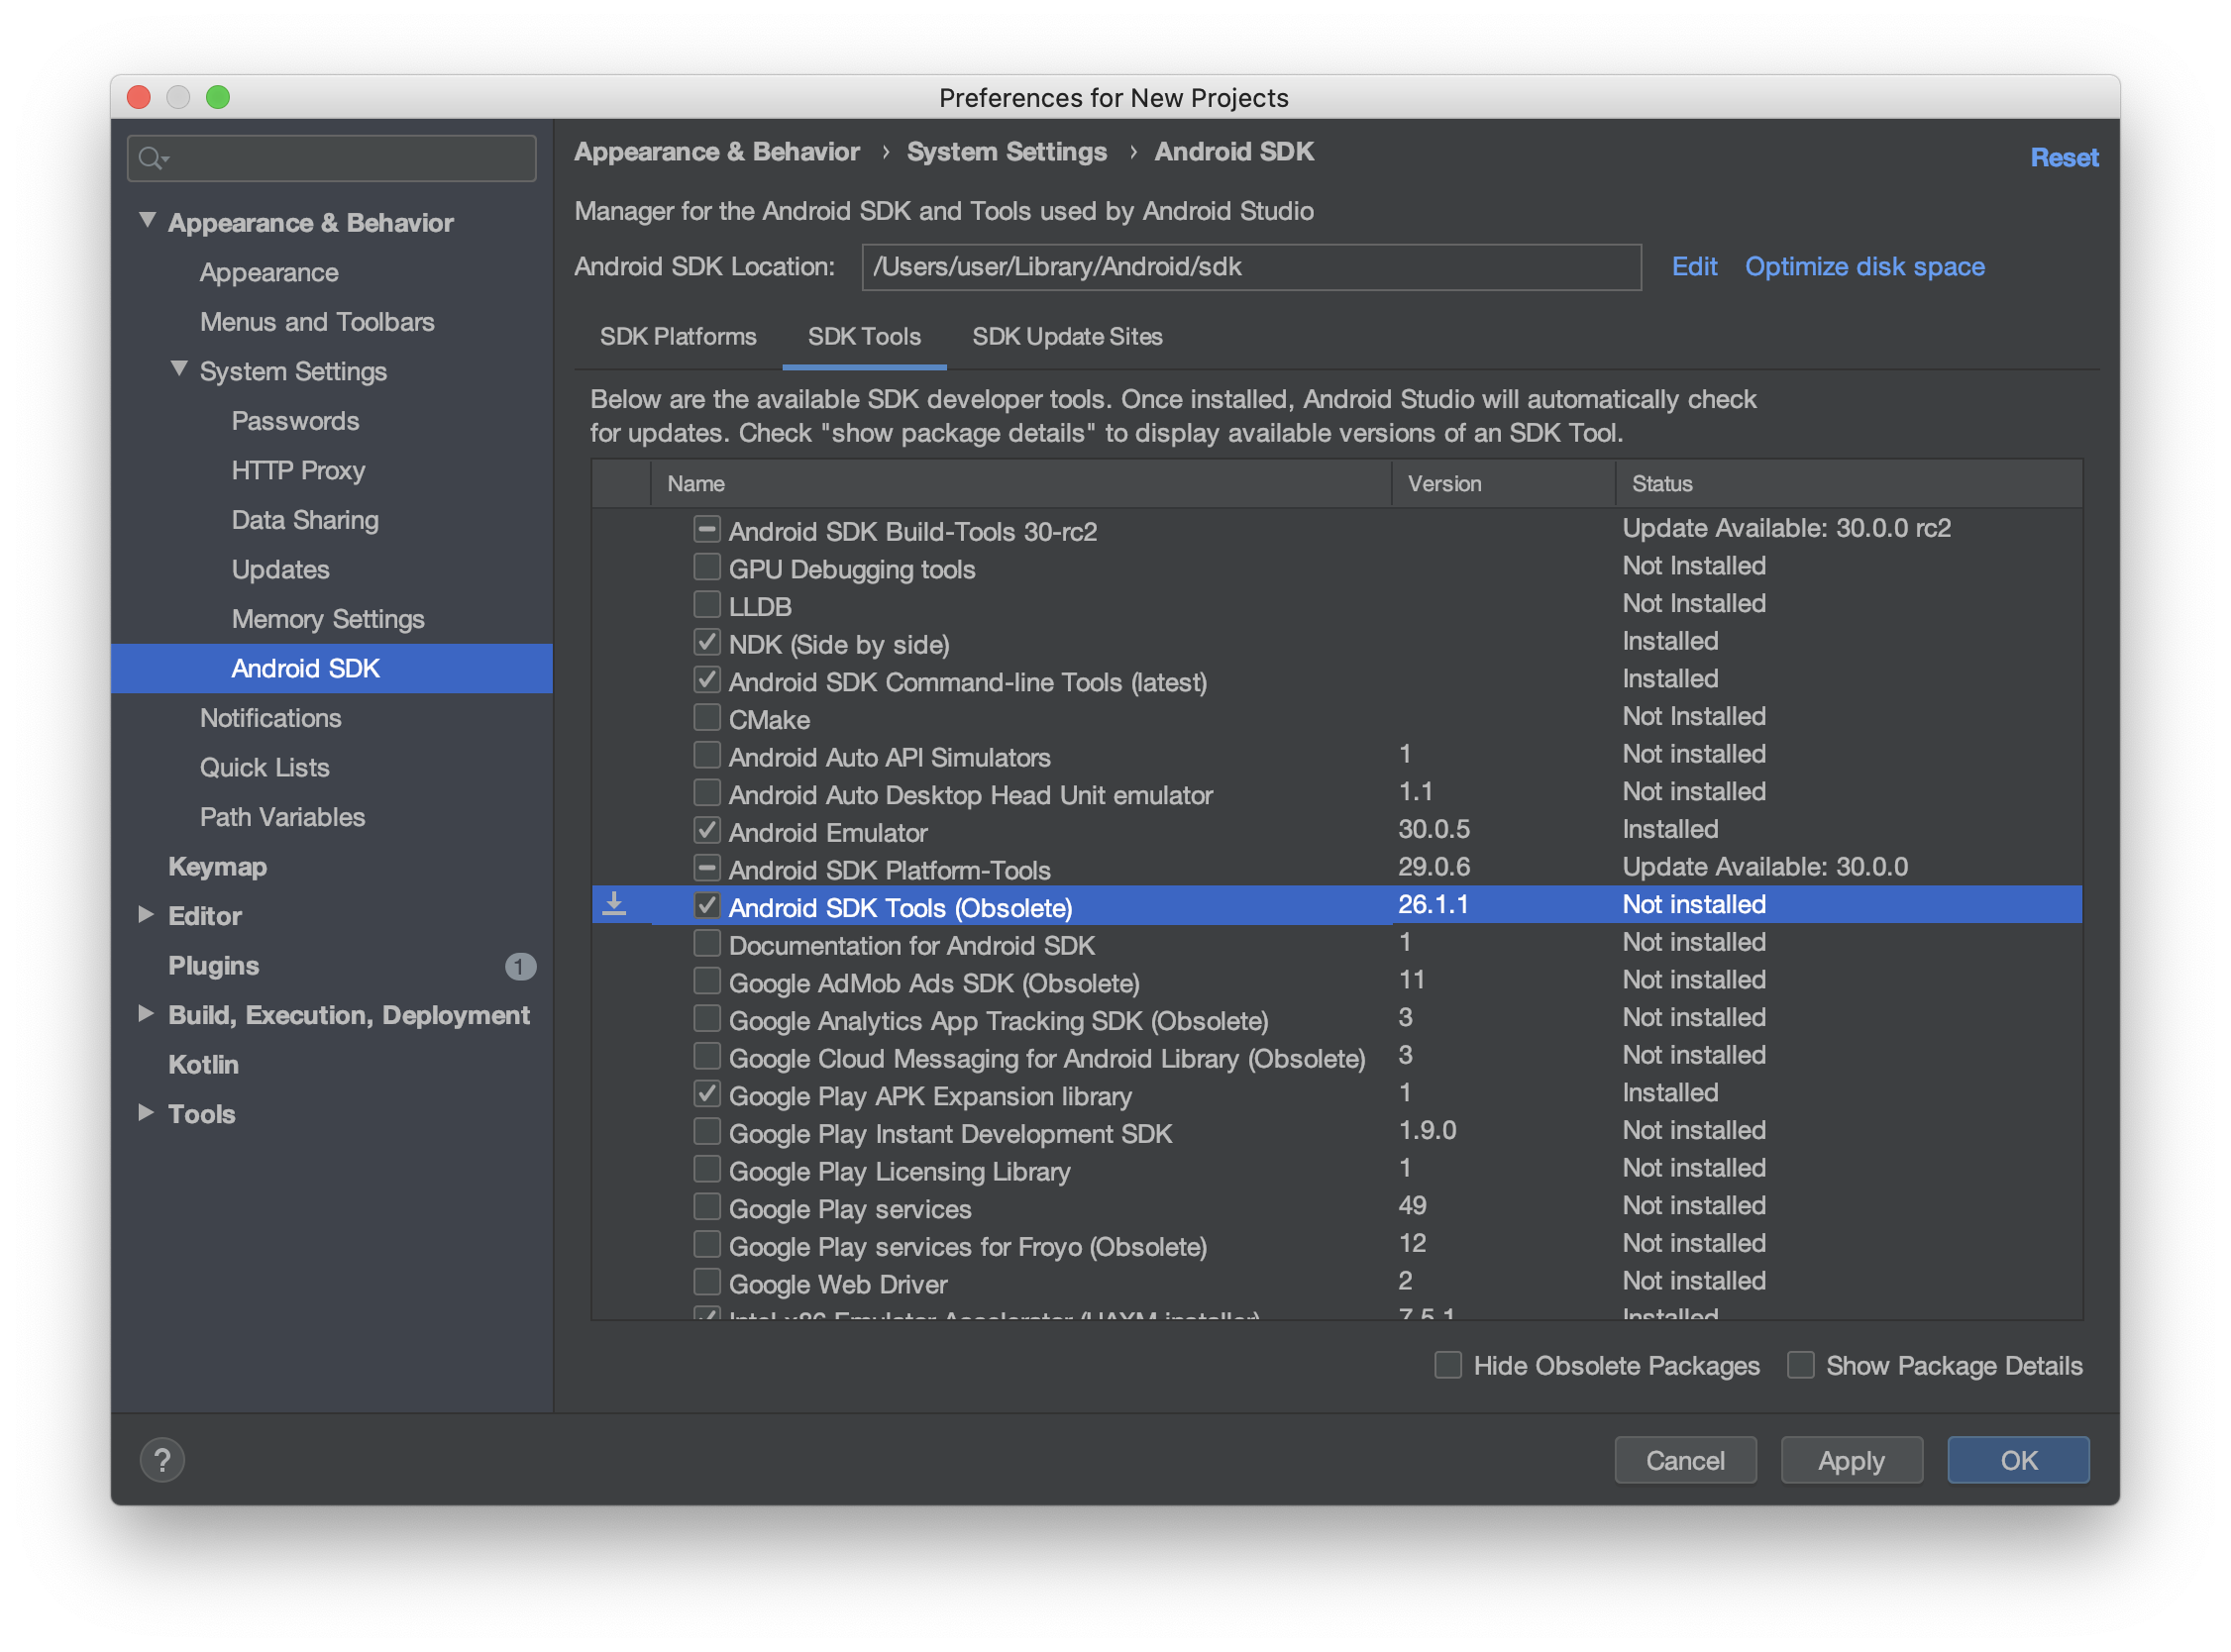Expand the Editor settings category

[x=146, y=914]
